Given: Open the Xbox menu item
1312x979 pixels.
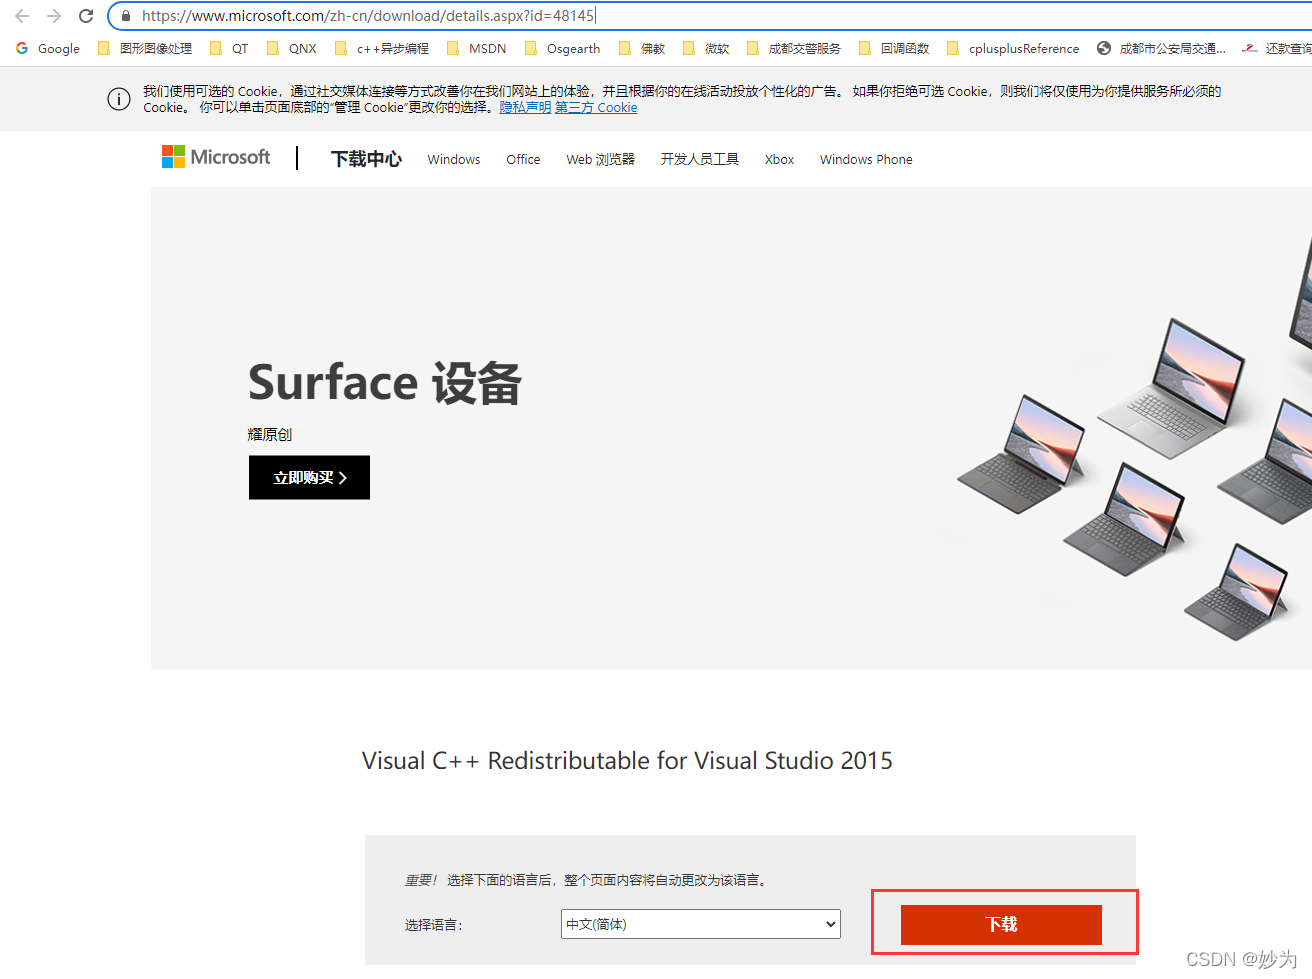Looking at the screenshot, I should coord(779,160).
